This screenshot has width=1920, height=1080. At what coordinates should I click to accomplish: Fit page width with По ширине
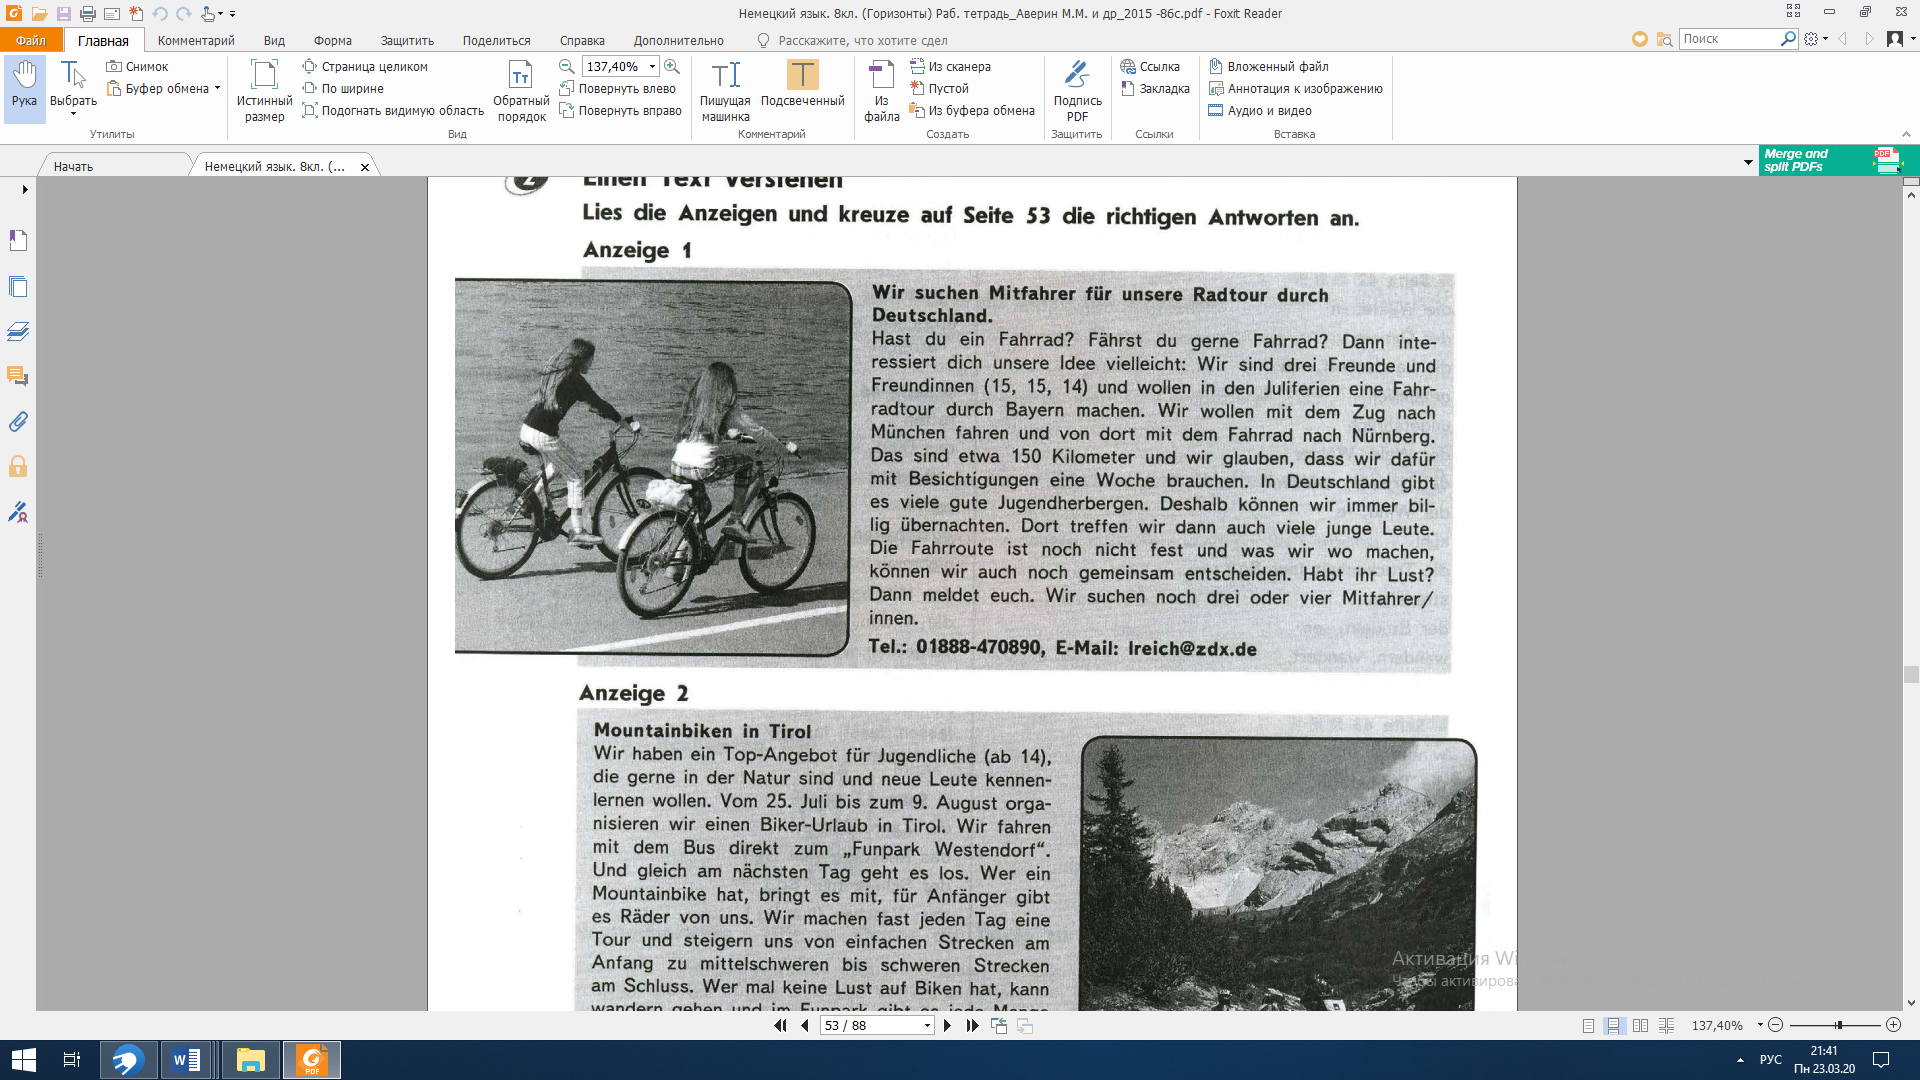click(343, 88)
